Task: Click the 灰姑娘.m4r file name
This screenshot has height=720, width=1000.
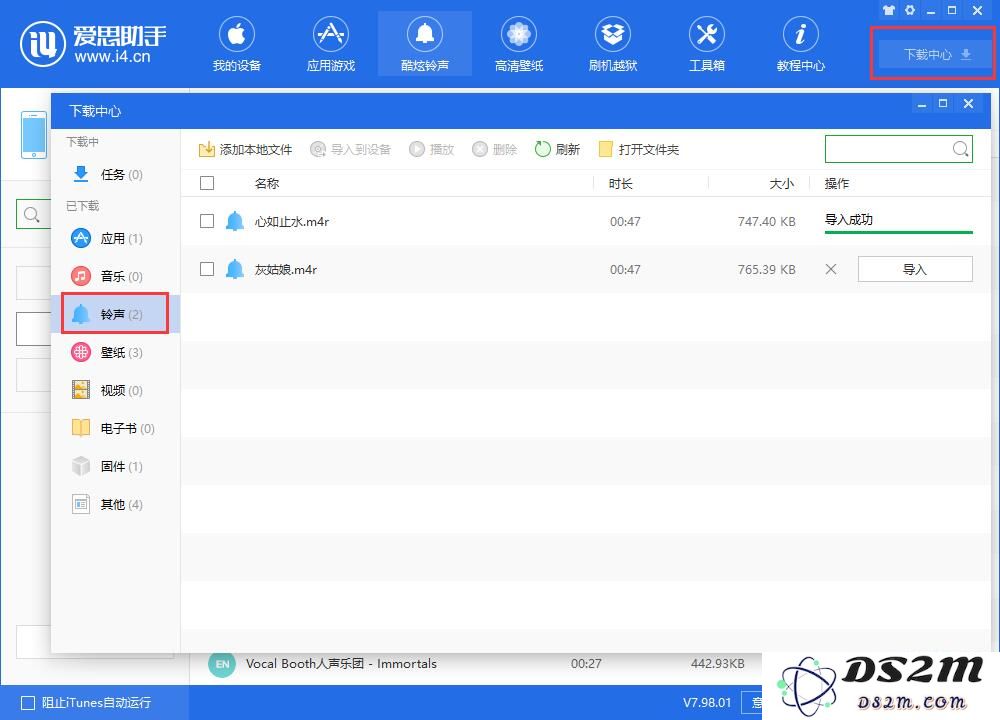Action: pos(286,269)
